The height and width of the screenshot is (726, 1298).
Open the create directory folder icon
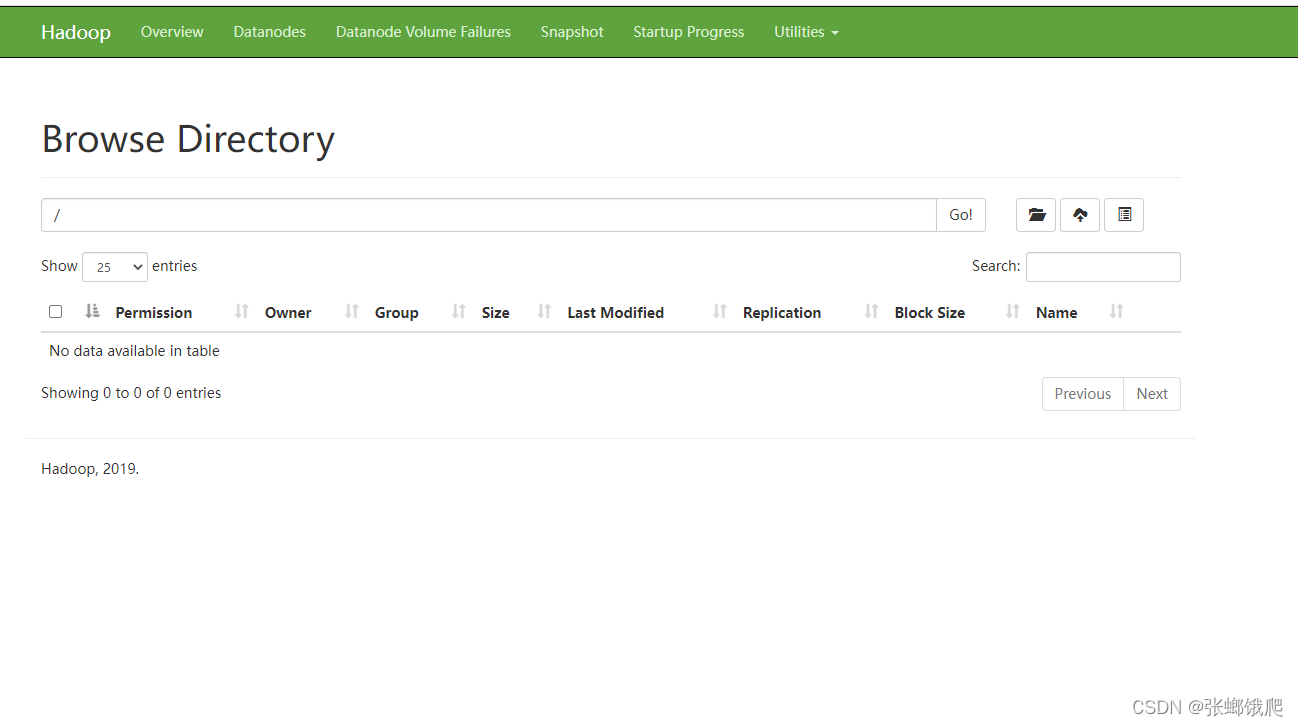1036,215
